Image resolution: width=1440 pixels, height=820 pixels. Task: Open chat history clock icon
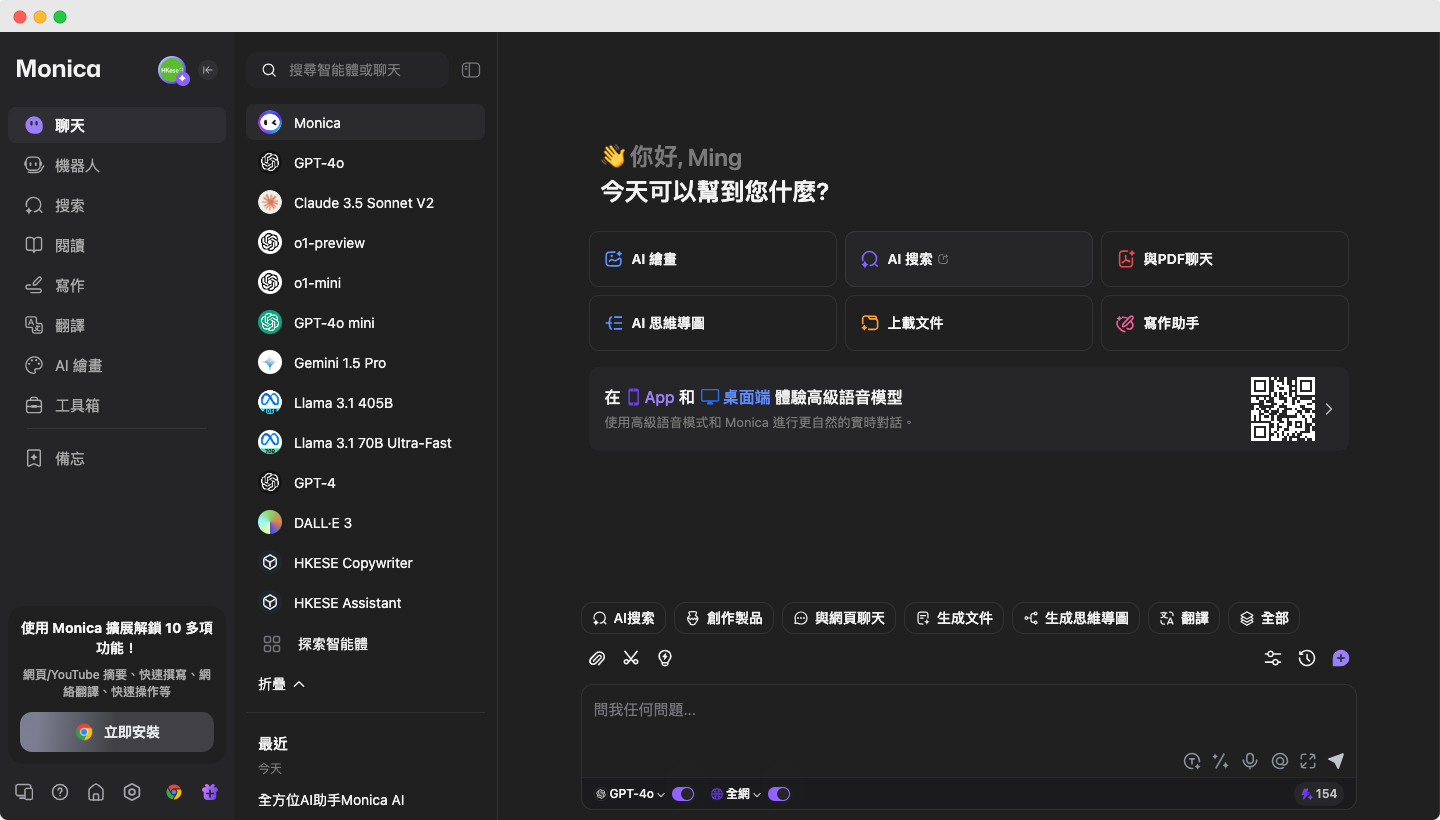(x=1307, y=658)
